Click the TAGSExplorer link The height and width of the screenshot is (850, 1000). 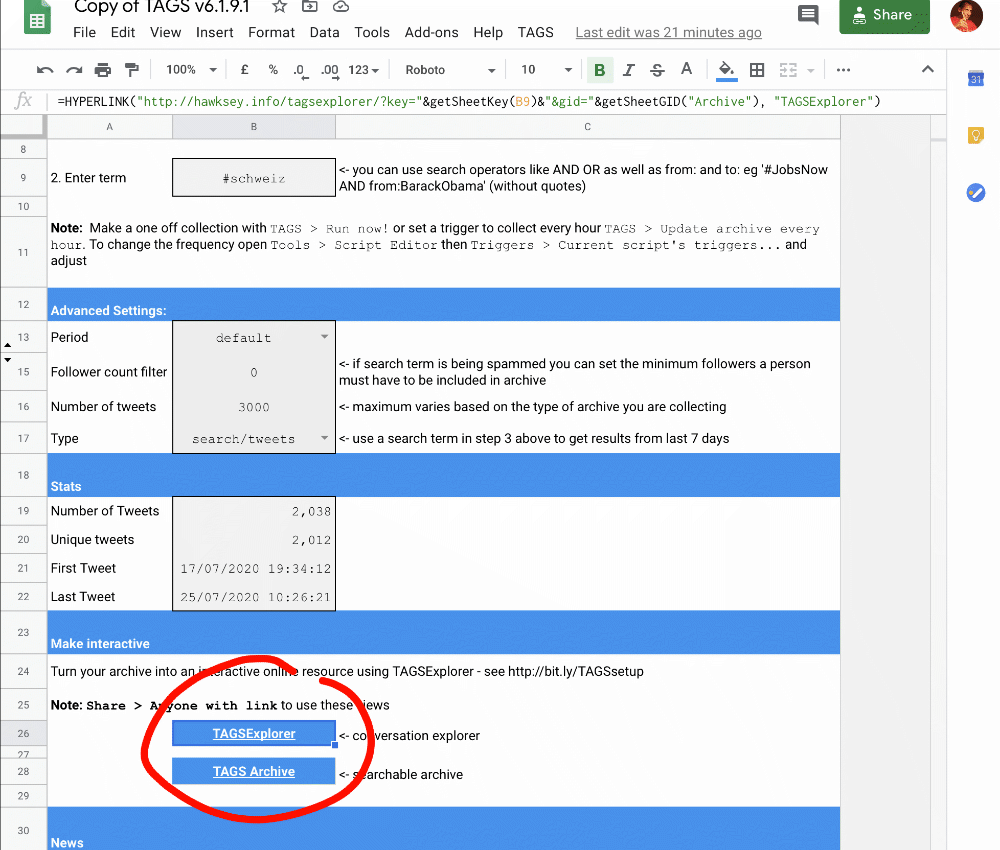254,733
